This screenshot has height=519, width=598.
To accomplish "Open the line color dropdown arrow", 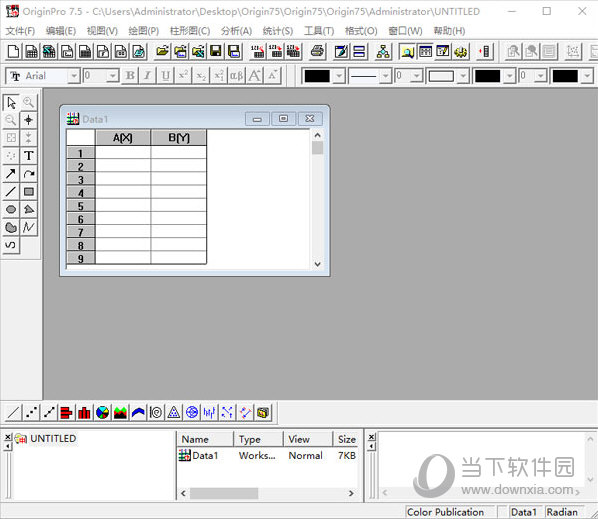I will click(x=339, y=76).
